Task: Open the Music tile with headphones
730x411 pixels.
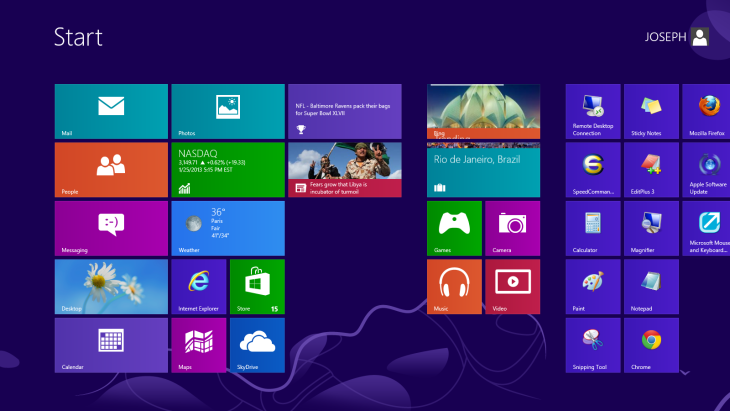Action: pos(454,286)
